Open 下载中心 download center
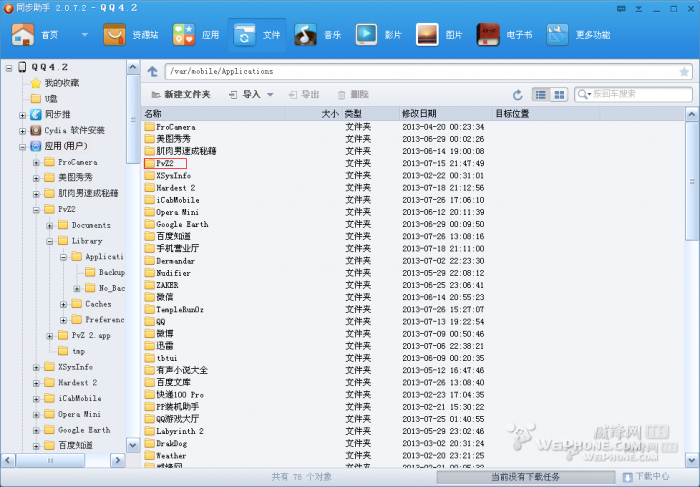This screenshot has height=487, width=700. click(x=646, y=477)
